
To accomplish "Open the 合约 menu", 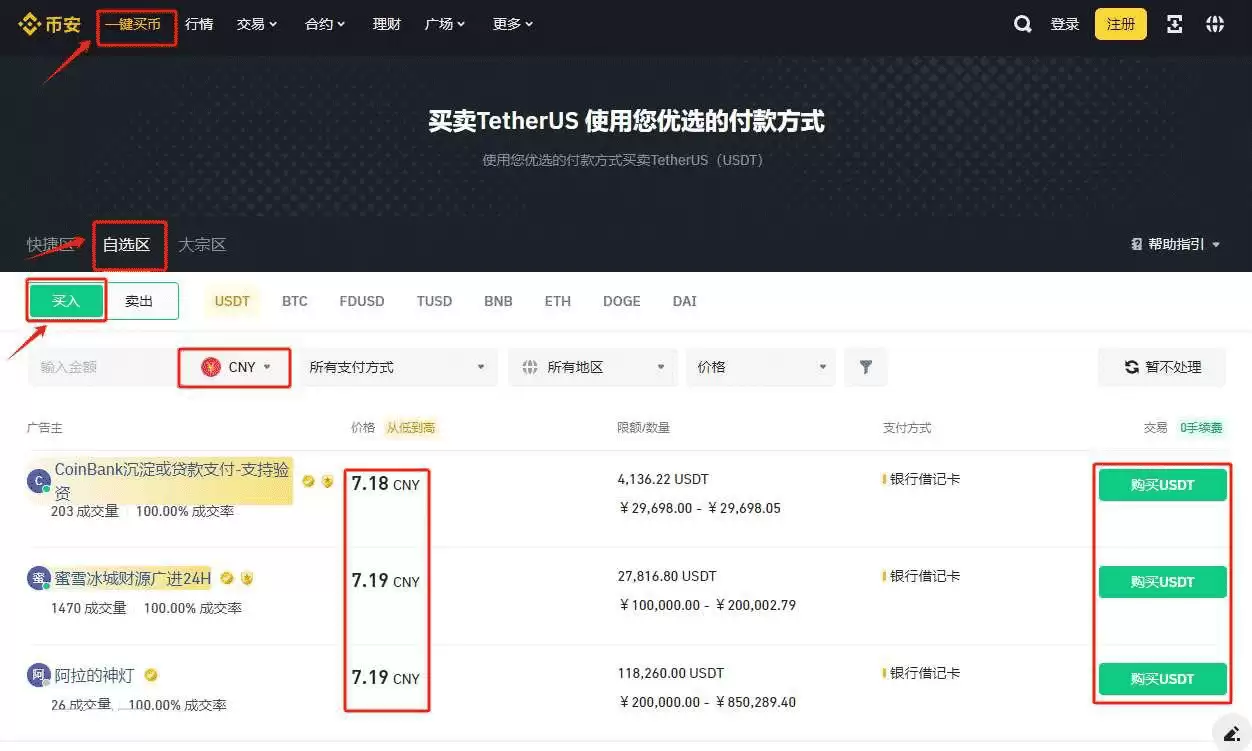I will [x=323, y=23].
